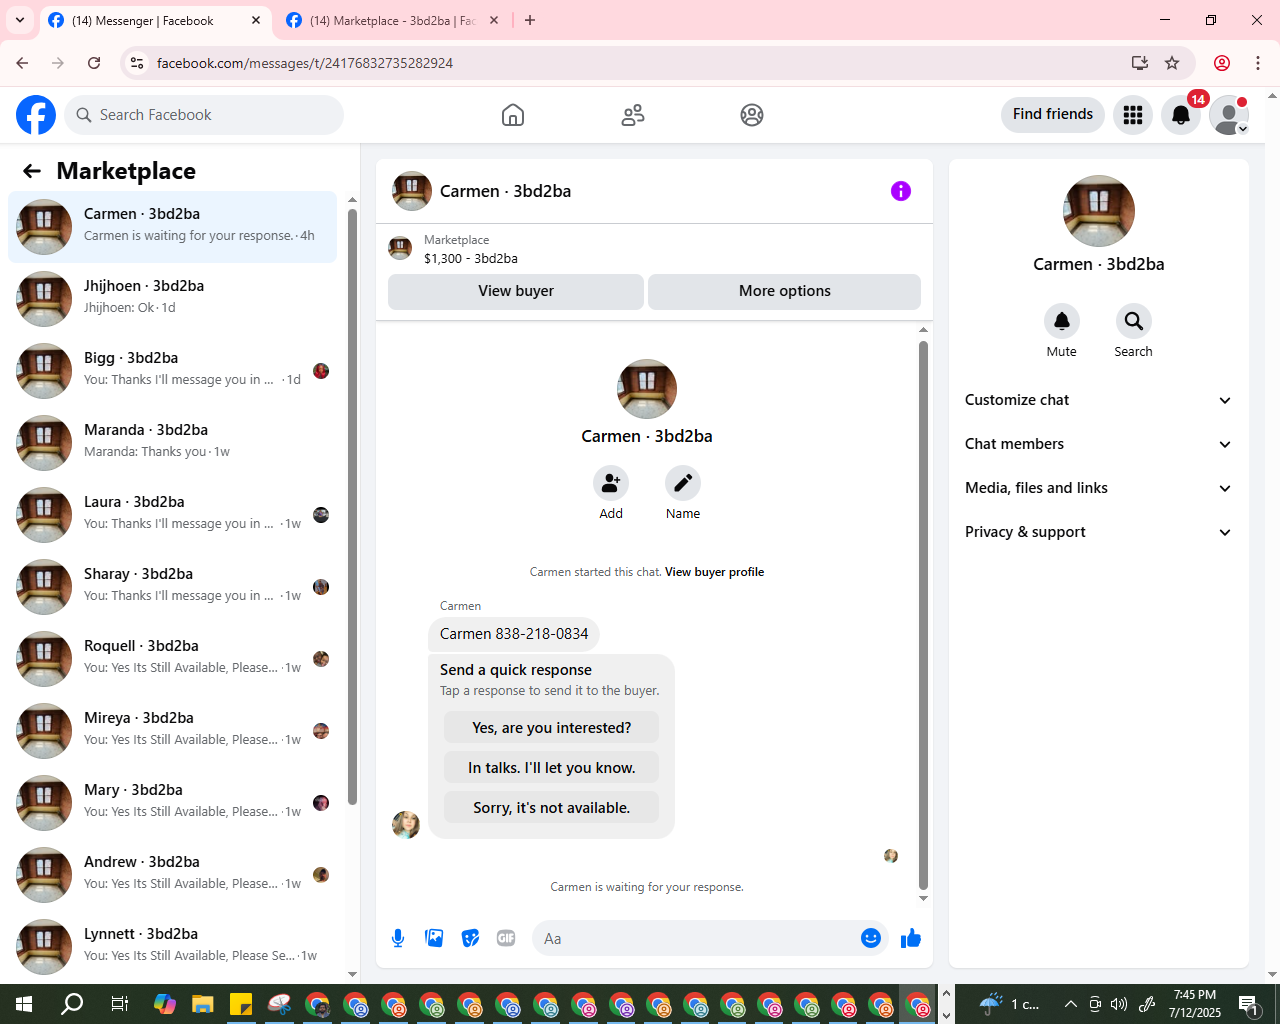Image resolution: width=1280 pixels, height=1024 pixels.
Task: Bookmark this page star icon
Action: 1172,63
